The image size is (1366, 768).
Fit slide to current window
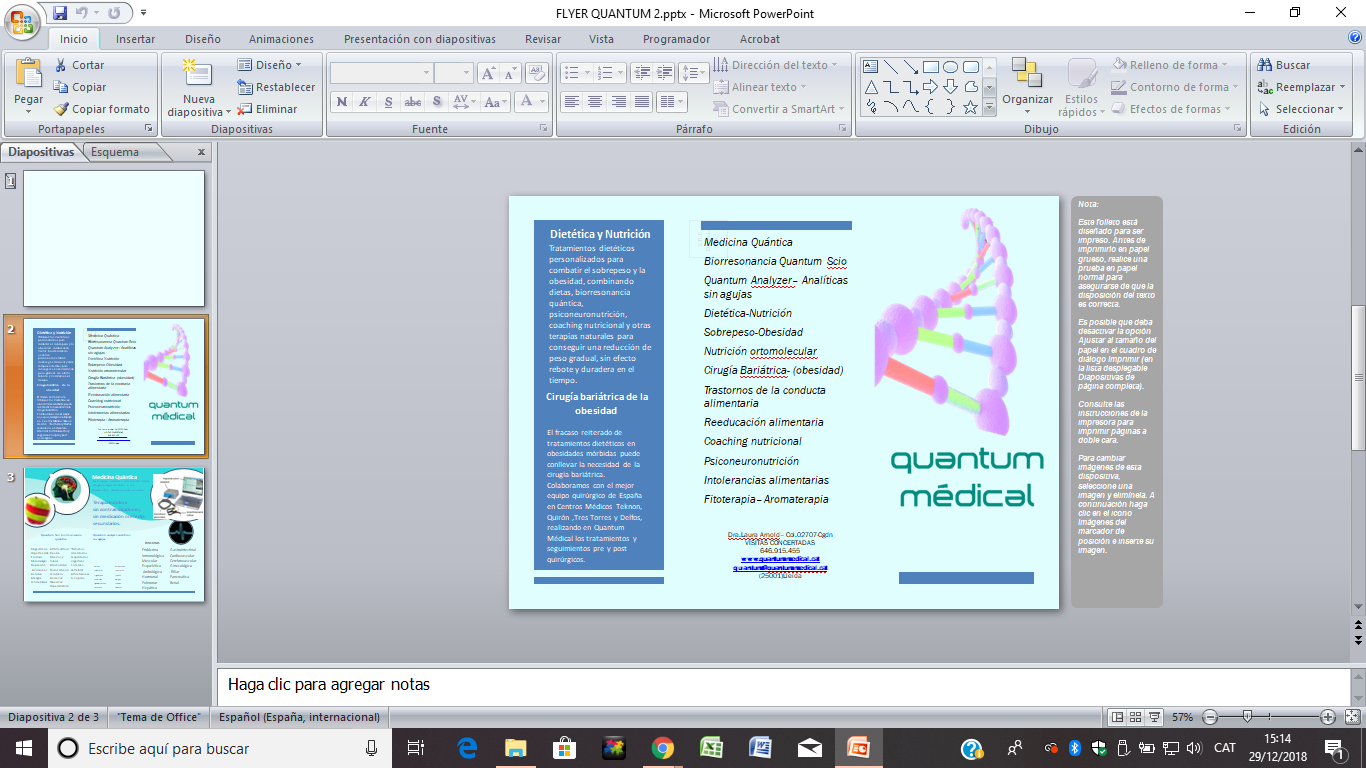click(1353, 717)
